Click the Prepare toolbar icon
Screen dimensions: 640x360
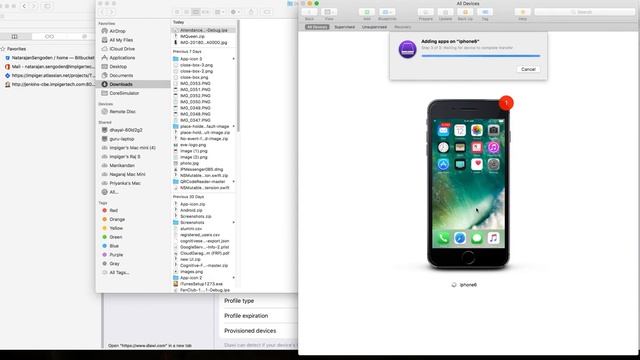425,12
